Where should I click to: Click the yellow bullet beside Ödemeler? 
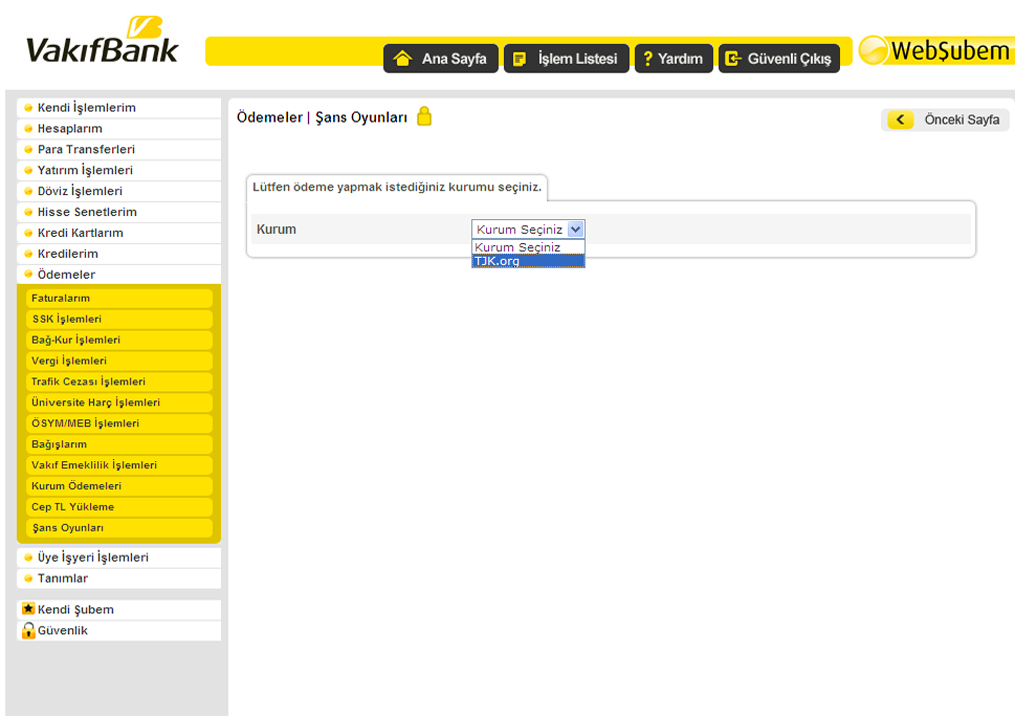click(28, 274)
